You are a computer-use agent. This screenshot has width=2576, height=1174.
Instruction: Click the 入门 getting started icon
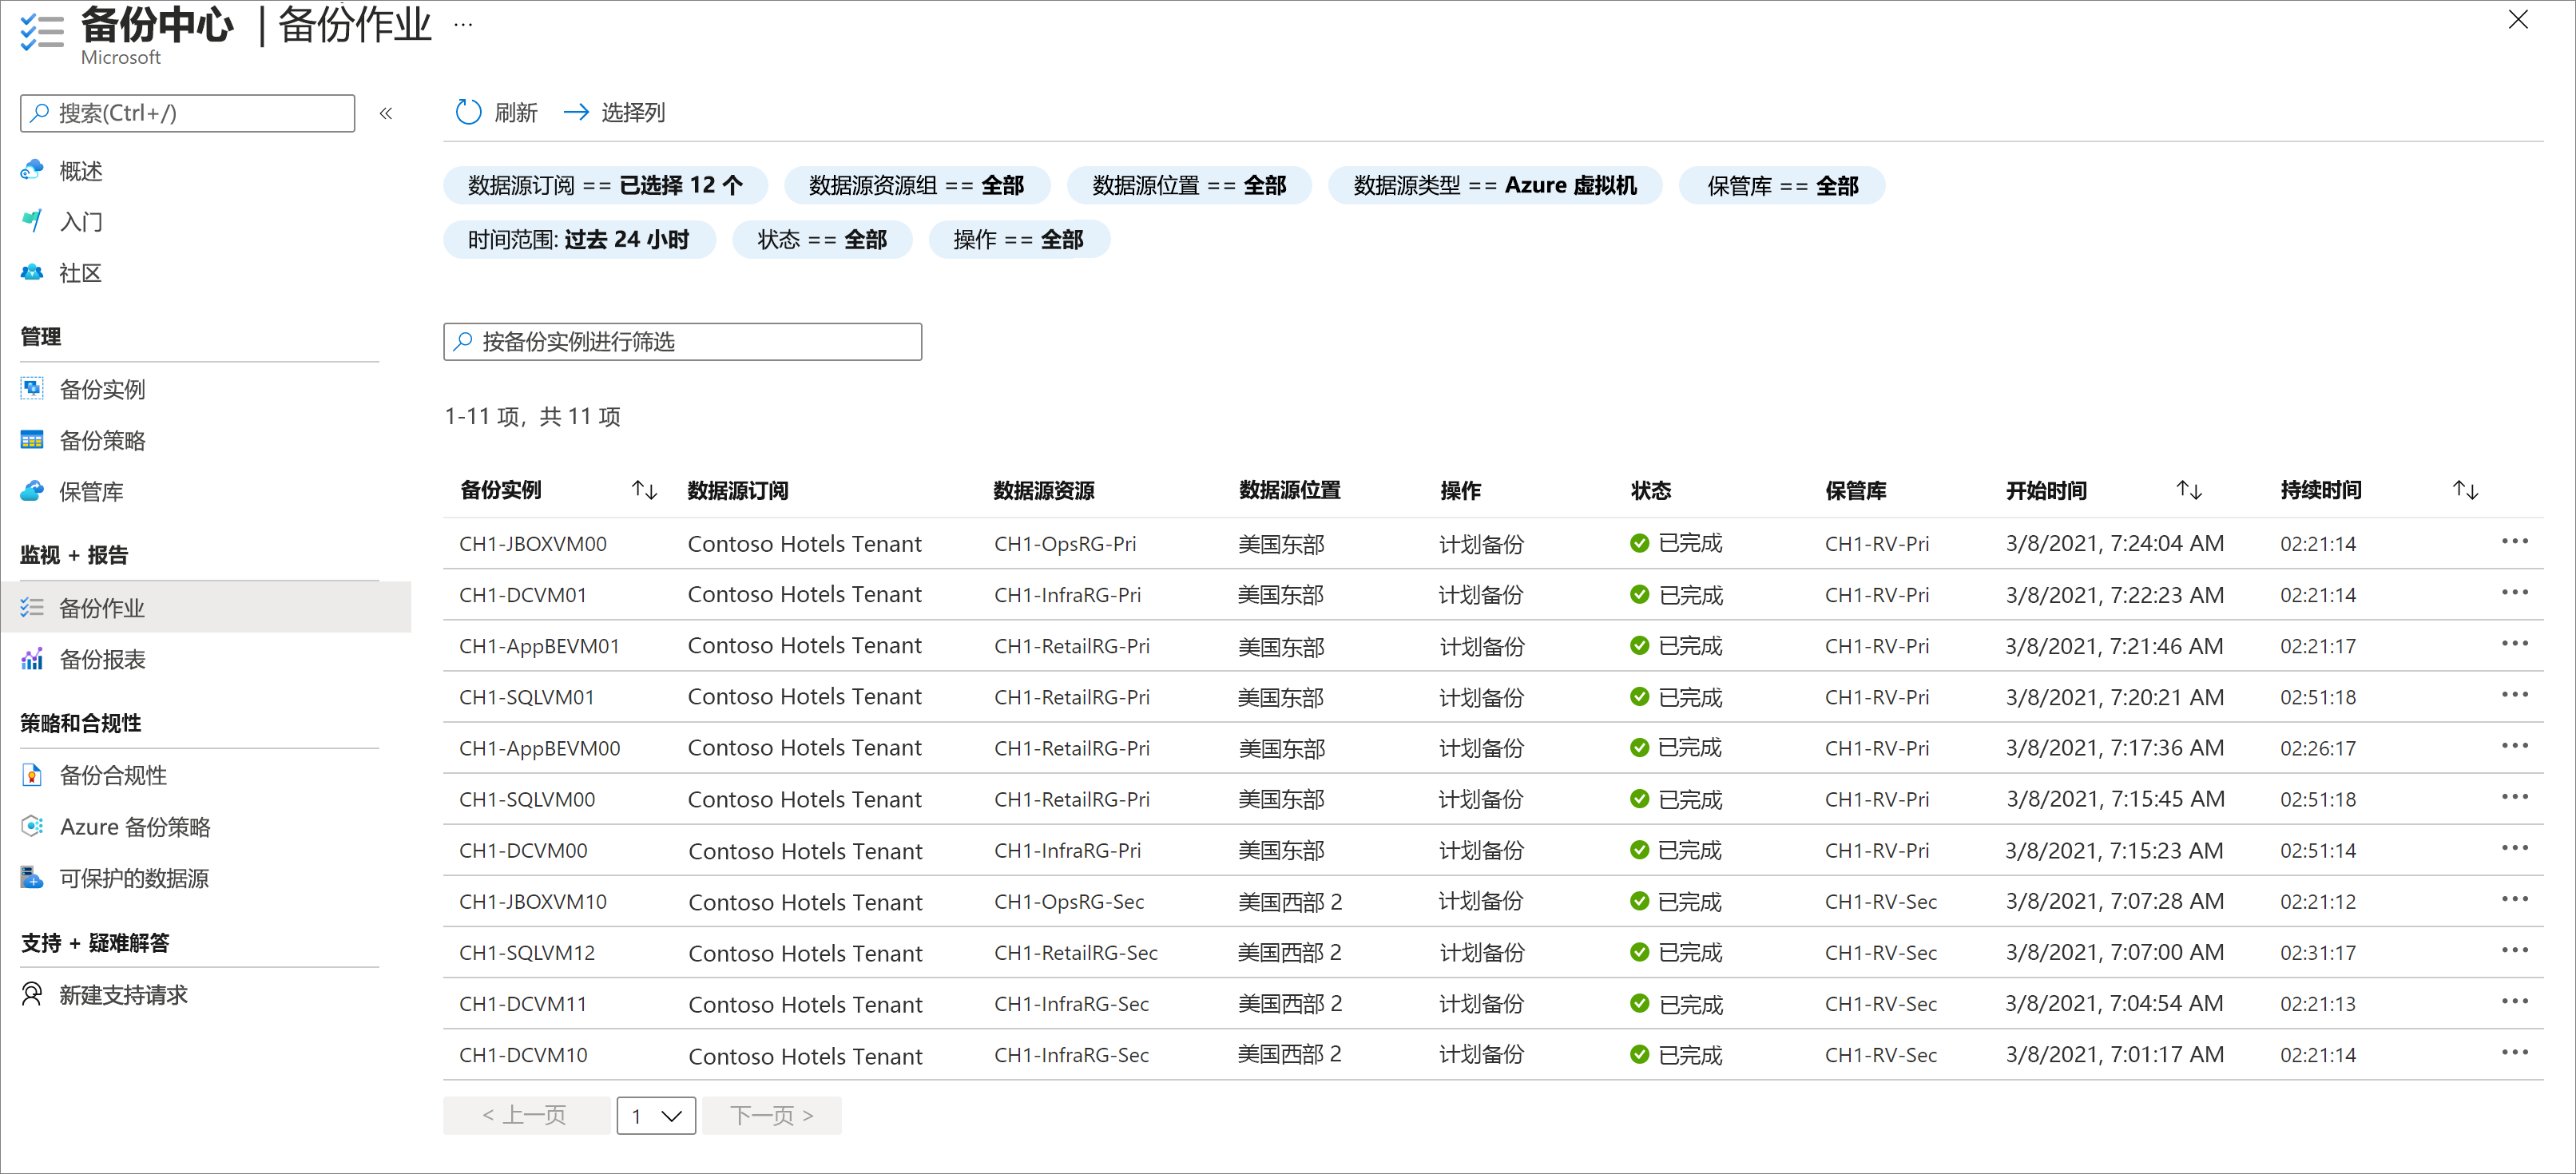(32, 221)
